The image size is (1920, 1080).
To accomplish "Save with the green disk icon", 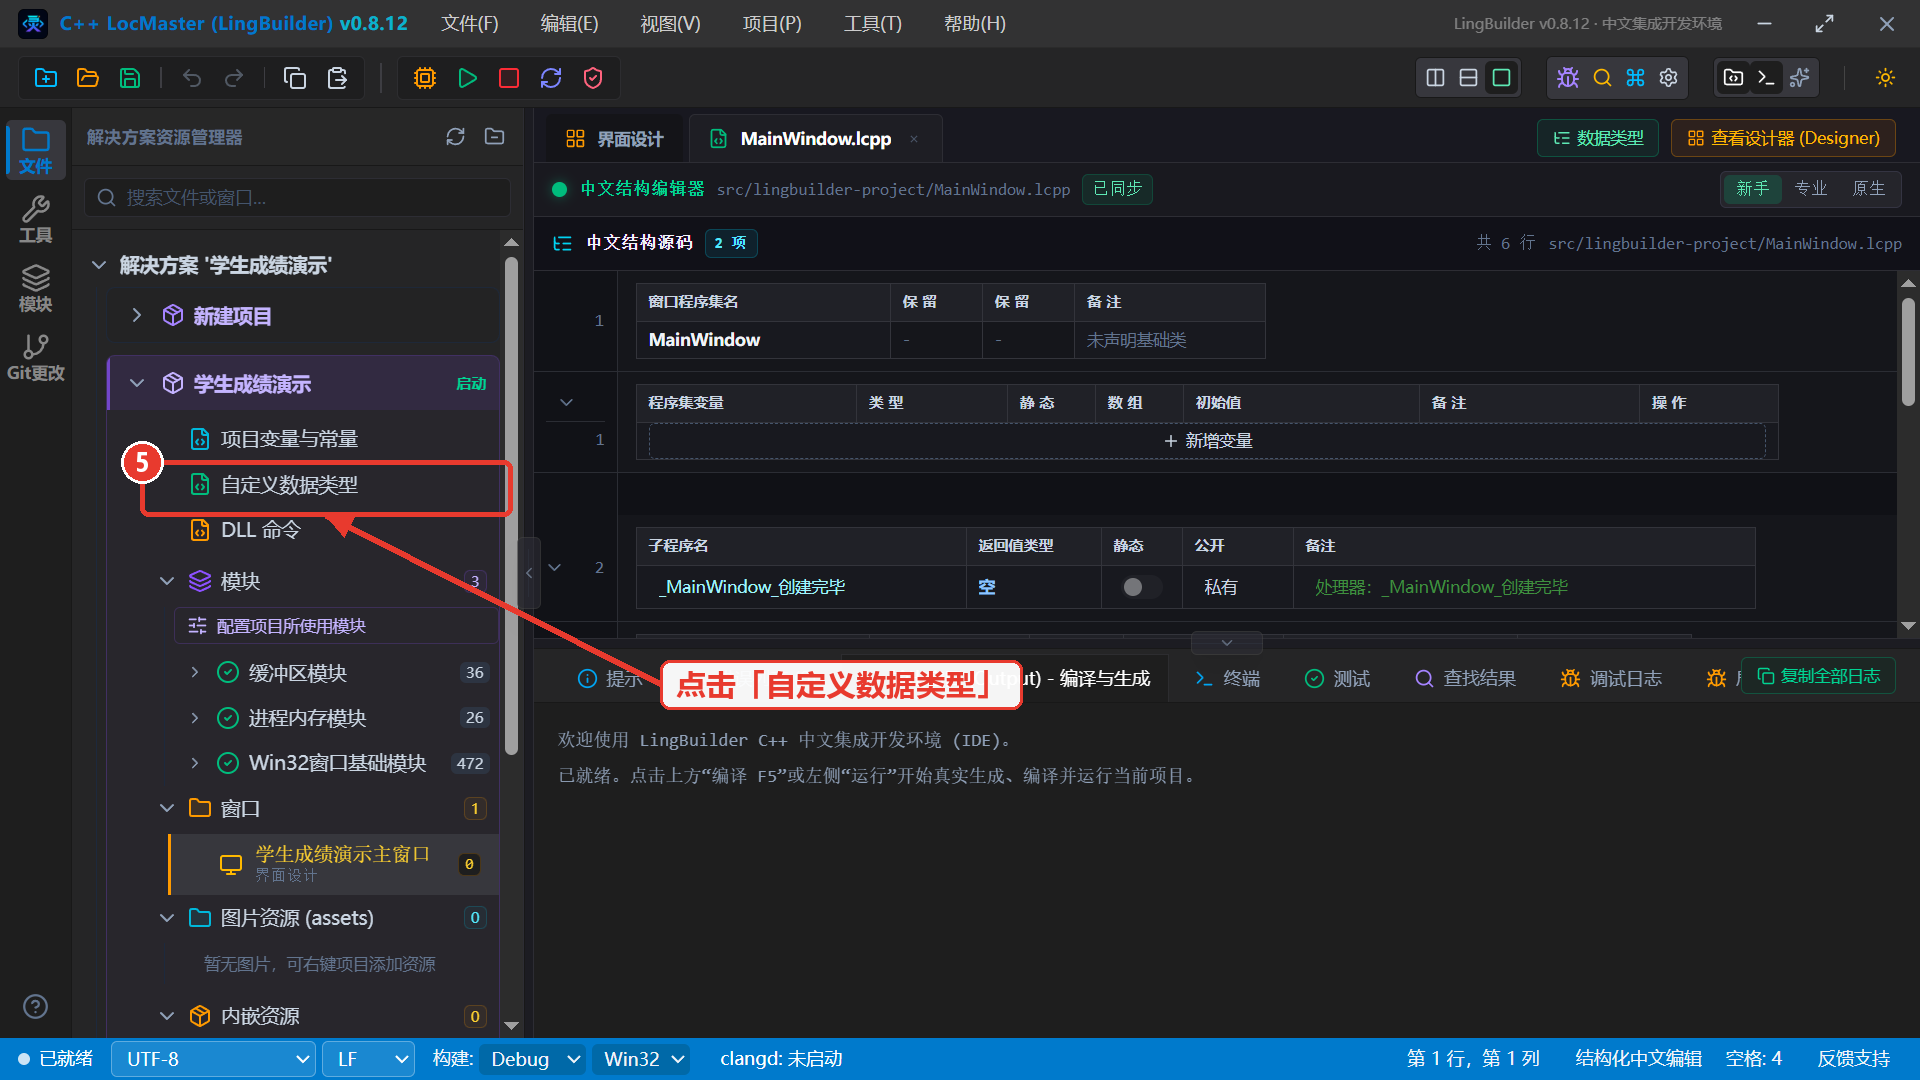I will tap(130, 78).
